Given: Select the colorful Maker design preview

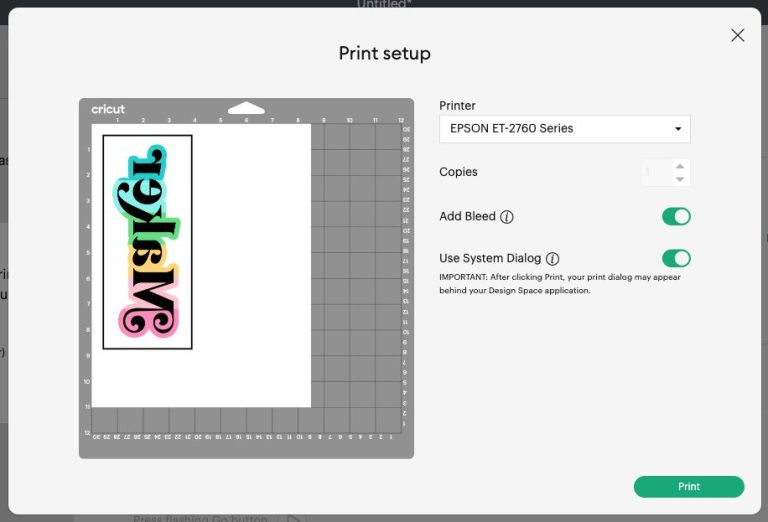Looking at the screenshot, I should [x=147, y=242].
